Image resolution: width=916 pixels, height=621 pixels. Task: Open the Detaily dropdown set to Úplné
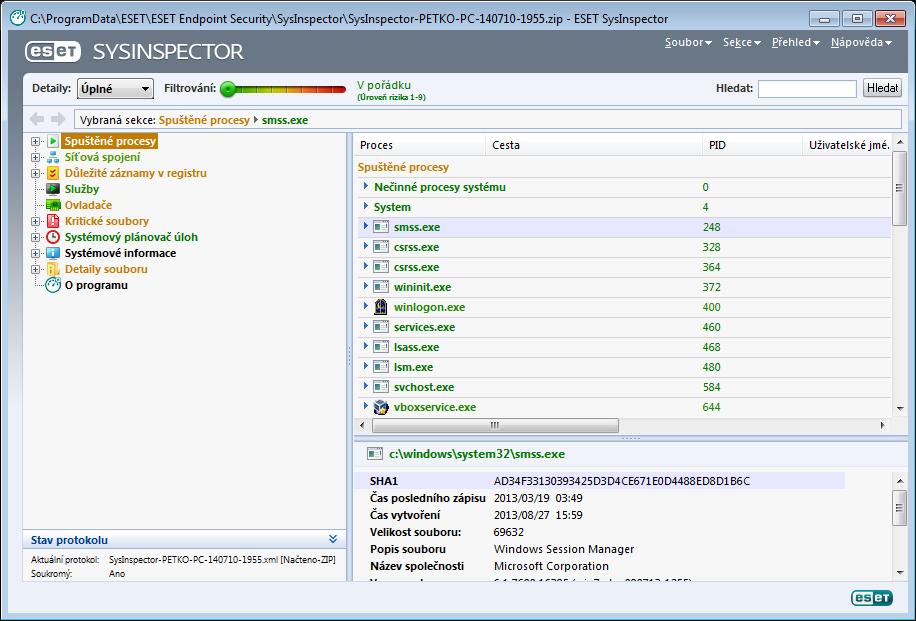pyautogui.click(x=115, y=88)
